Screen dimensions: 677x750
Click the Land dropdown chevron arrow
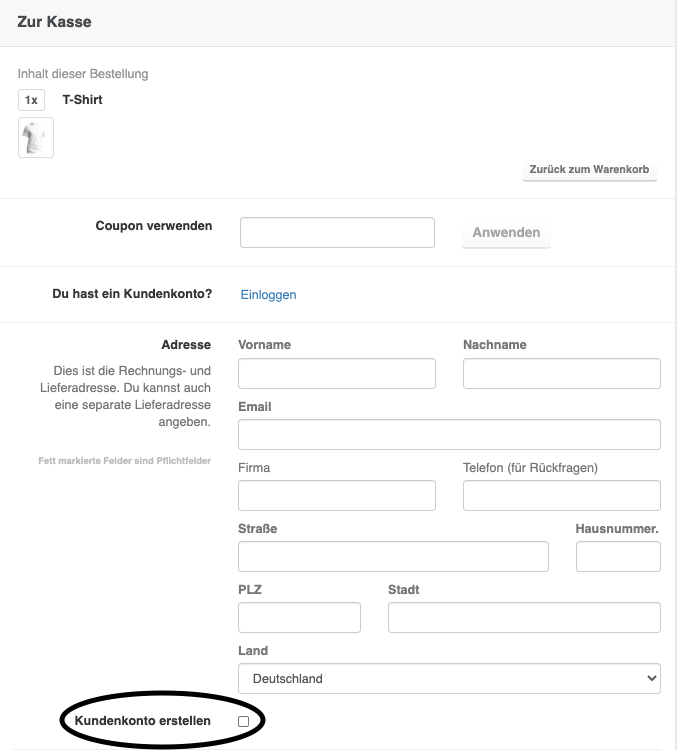coord(651,678)
